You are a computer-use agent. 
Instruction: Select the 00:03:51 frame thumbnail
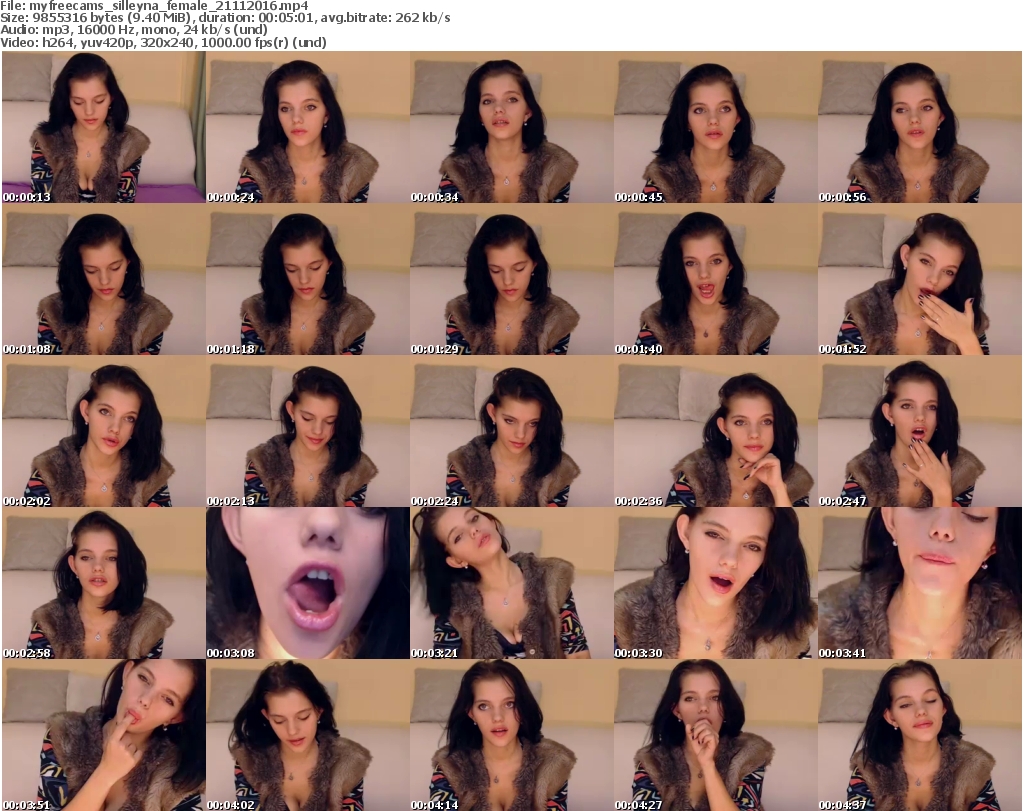[104, 735]
